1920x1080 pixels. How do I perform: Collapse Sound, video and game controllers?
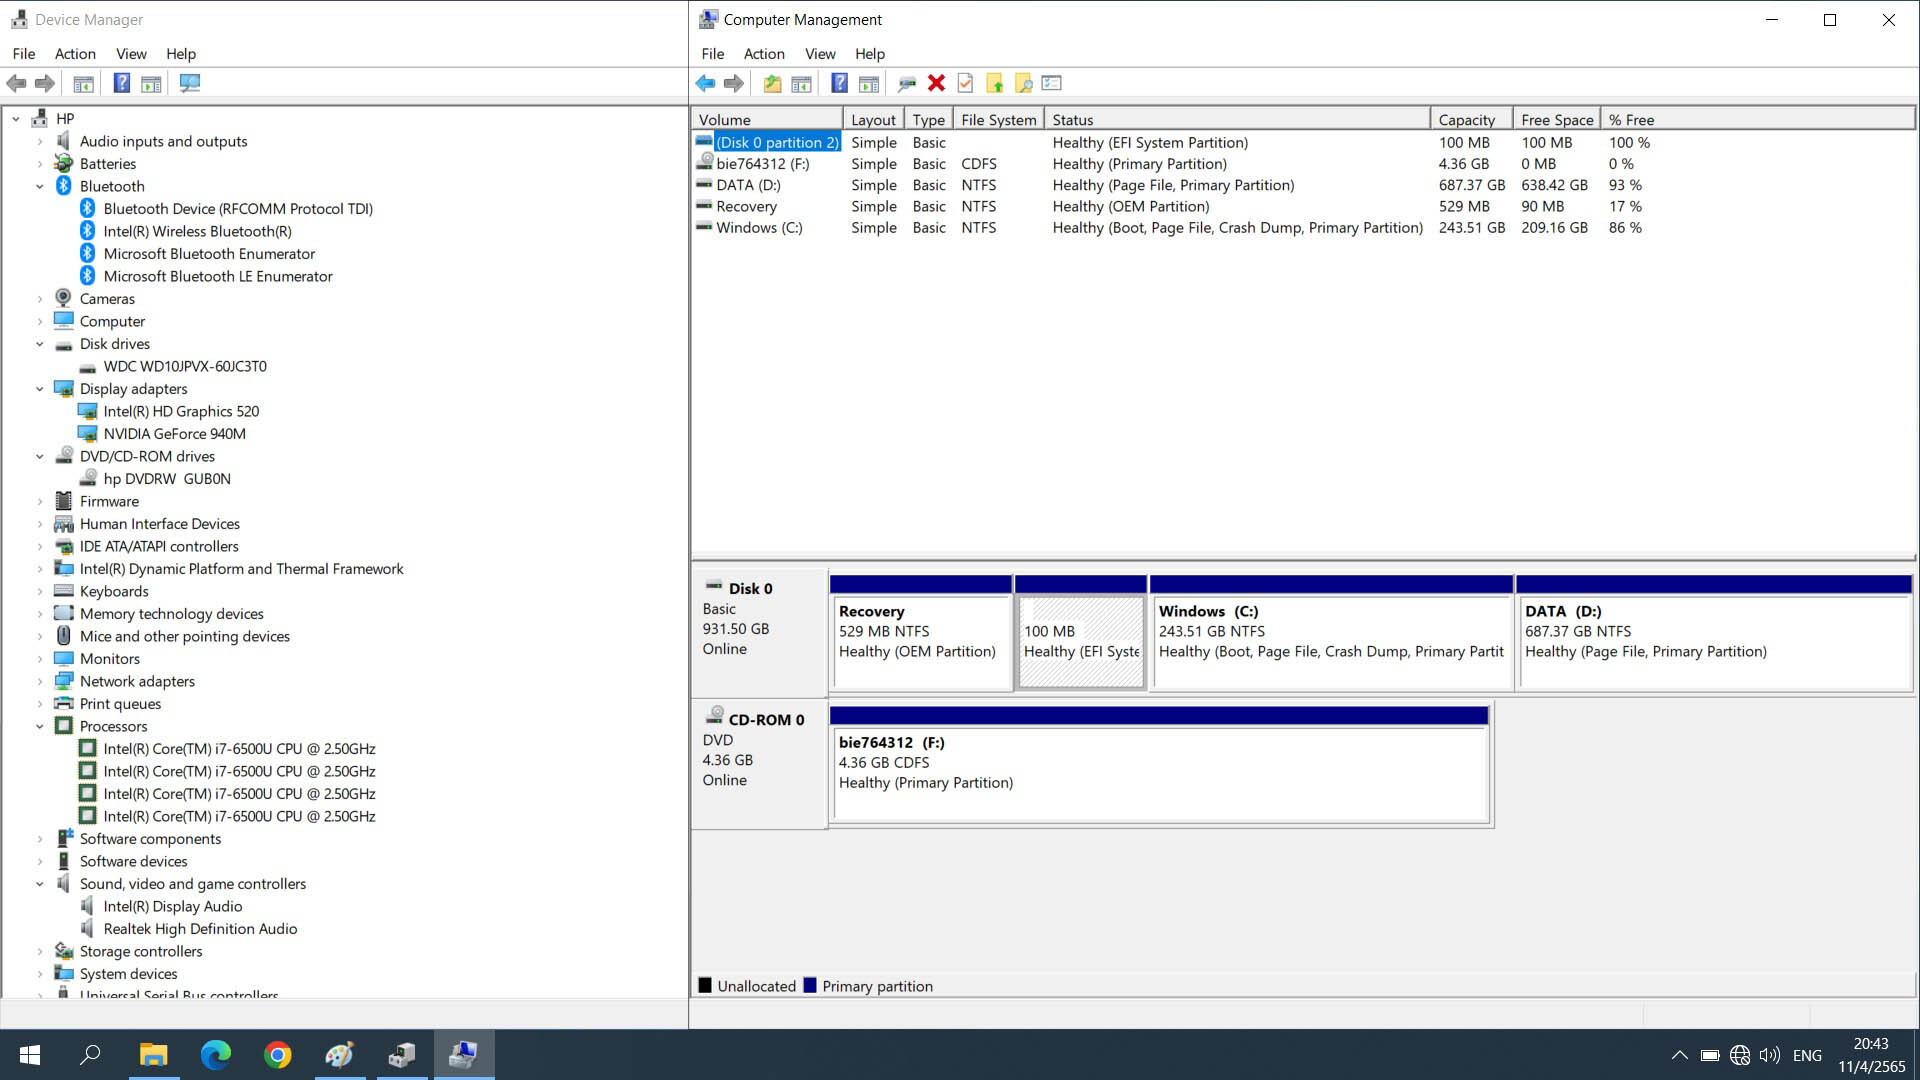click(x=40, y=885)
